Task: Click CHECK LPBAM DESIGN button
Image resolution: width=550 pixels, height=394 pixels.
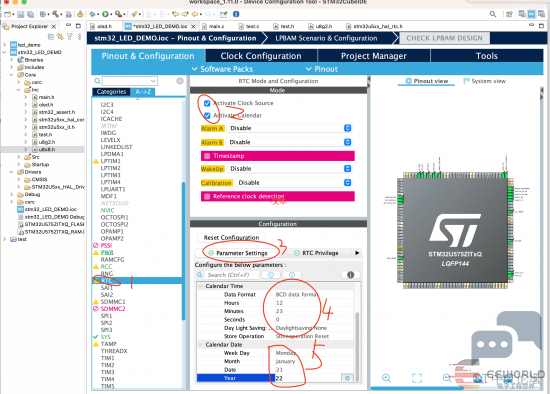Action: point(444,38)
